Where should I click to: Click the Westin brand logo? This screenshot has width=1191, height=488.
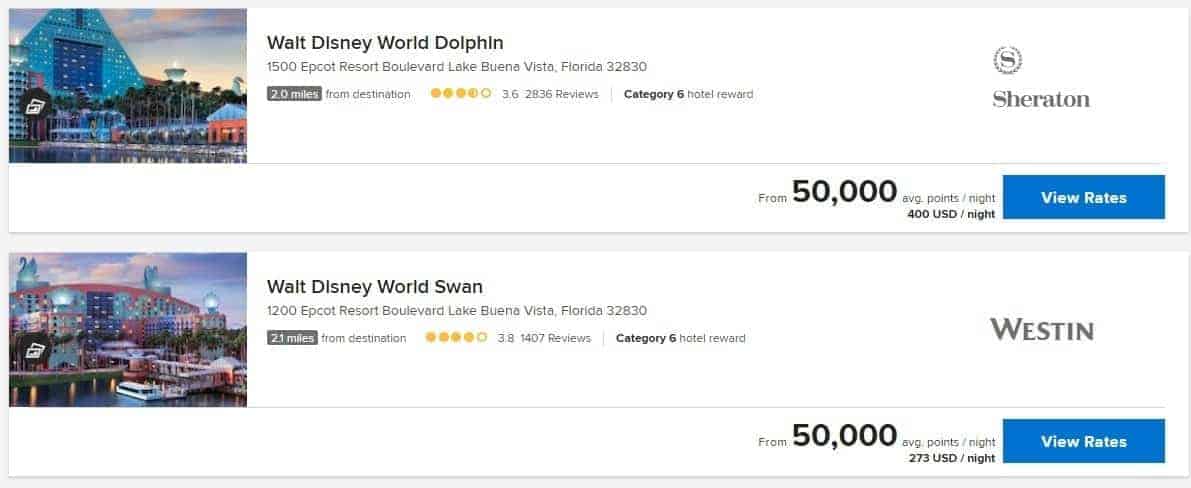pos(1041,329)
